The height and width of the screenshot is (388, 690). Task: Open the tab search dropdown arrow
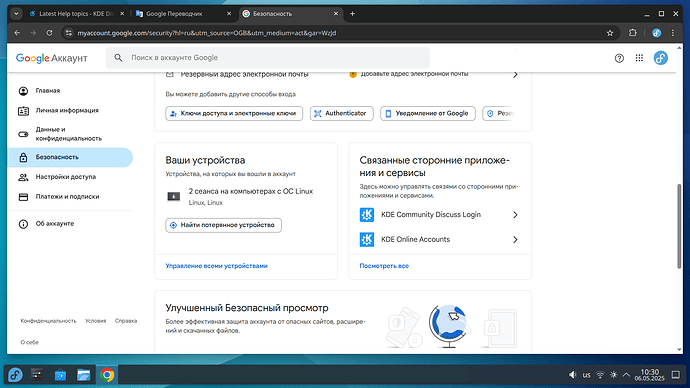click(16, 14)
